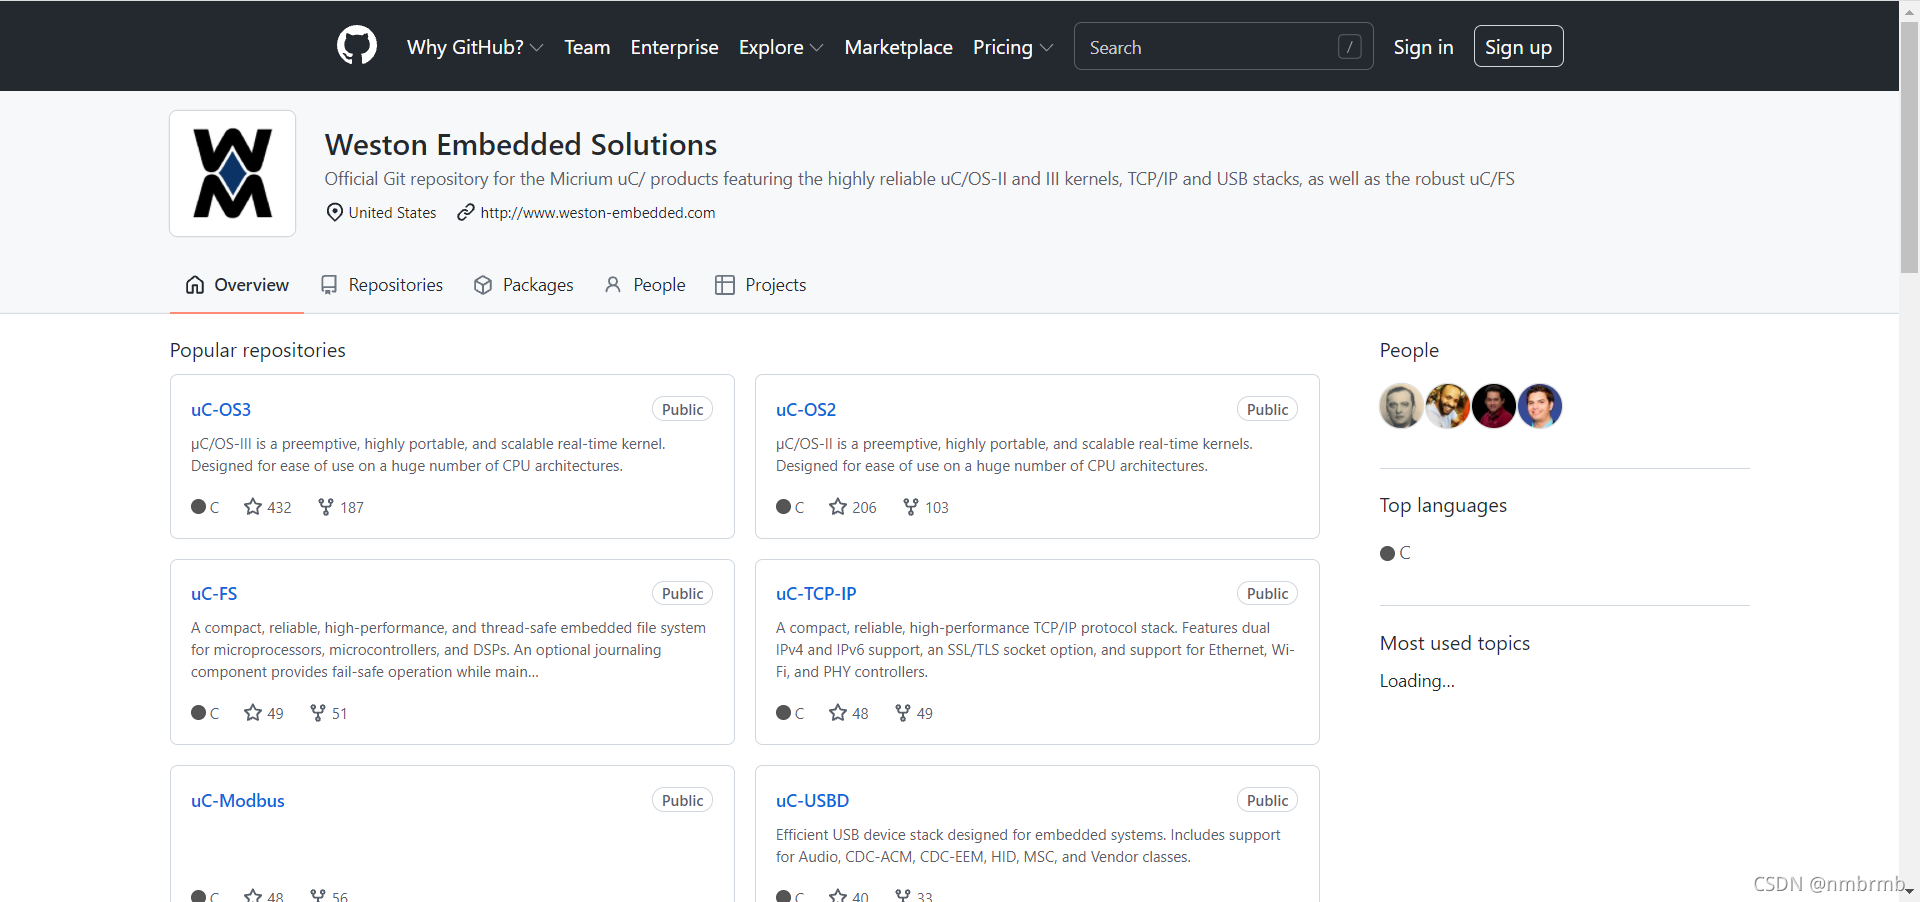This screenshot has width=1920, height=902.
Task: Click the page vertical scrollbar thumb
Action: coord(1909,147)
